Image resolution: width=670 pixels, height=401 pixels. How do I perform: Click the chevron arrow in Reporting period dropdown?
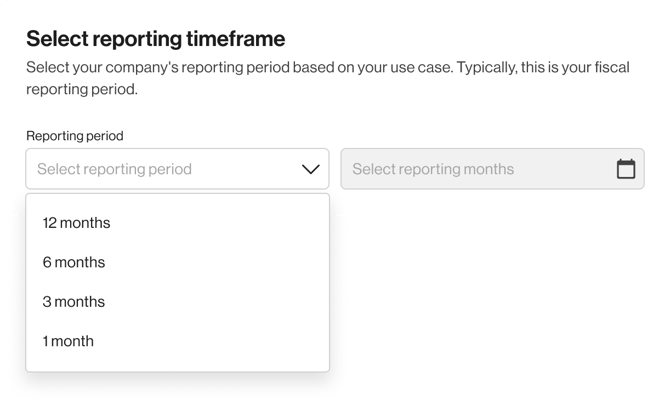[310, 169]
